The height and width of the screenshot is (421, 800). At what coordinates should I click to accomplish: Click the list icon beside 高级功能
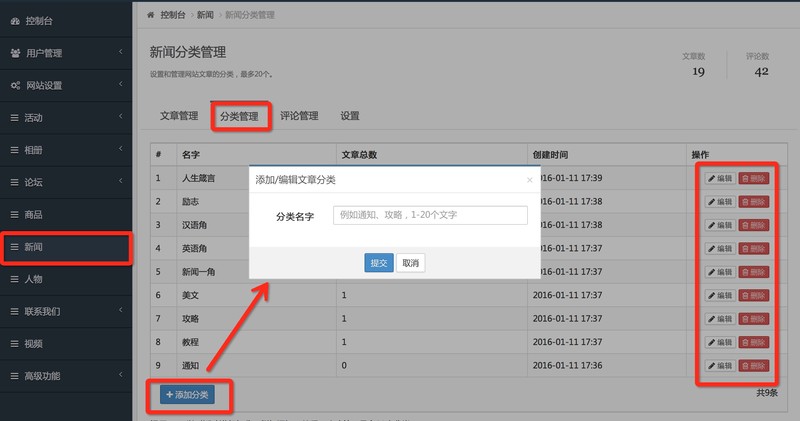(x=15, y=376)
